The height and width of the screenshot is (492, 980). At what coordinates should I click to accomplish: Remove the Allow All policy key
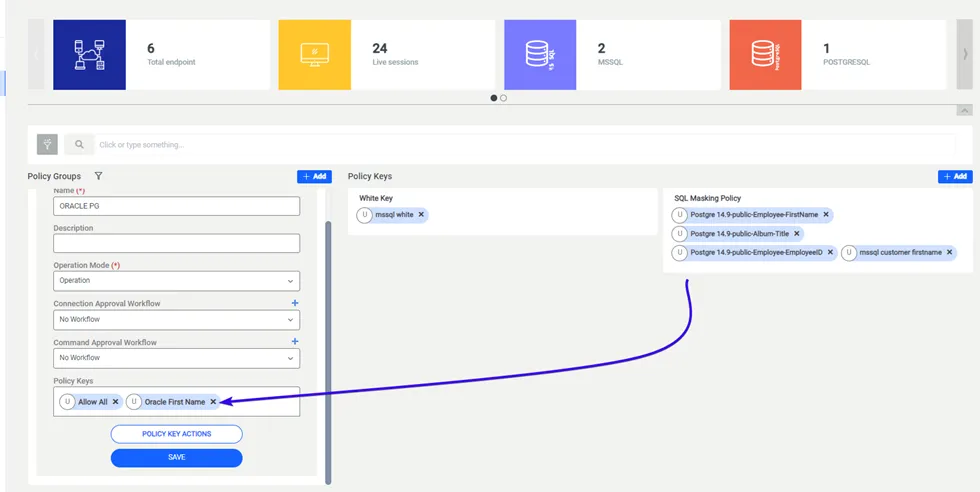(x=116, y=402)
